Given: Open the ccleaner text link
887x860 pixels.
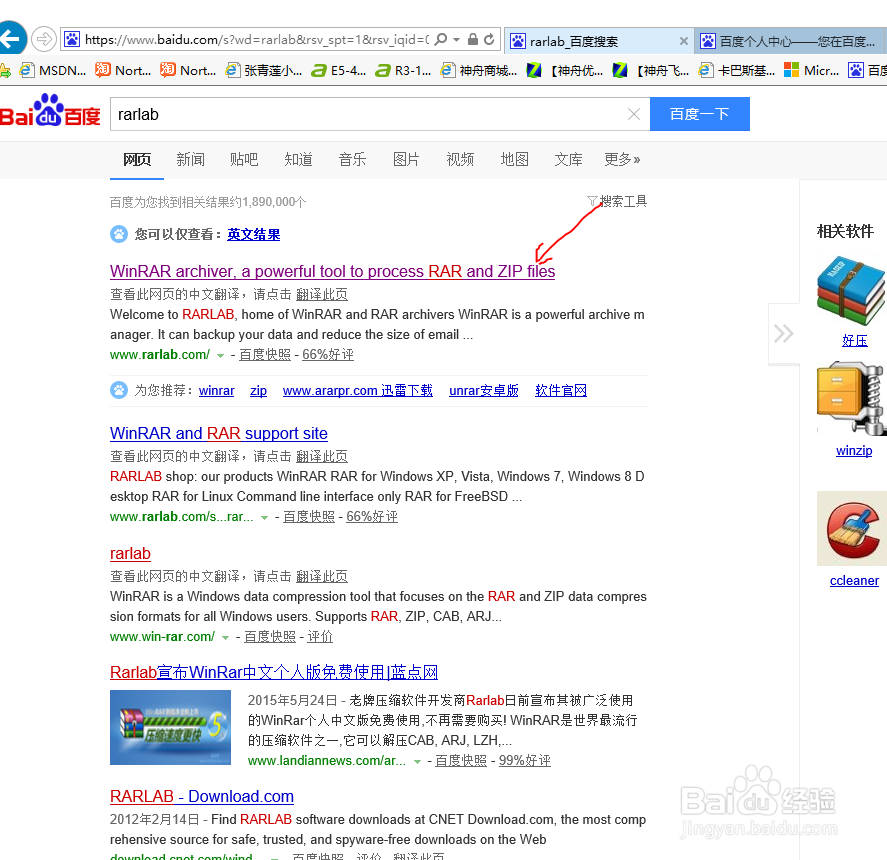Looking at the screenshot, I should click(x=854, y=580).
